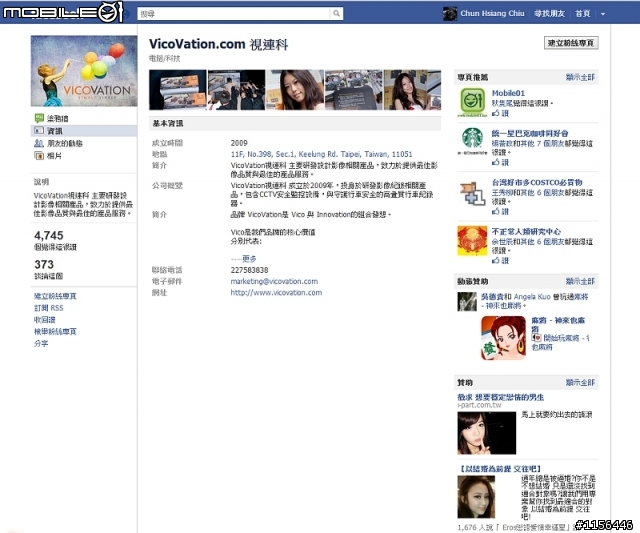The width and height of the screenshot is (640, 533).
Task: Click marketing@vicovation.com email link
Action: tap(274, 281)
